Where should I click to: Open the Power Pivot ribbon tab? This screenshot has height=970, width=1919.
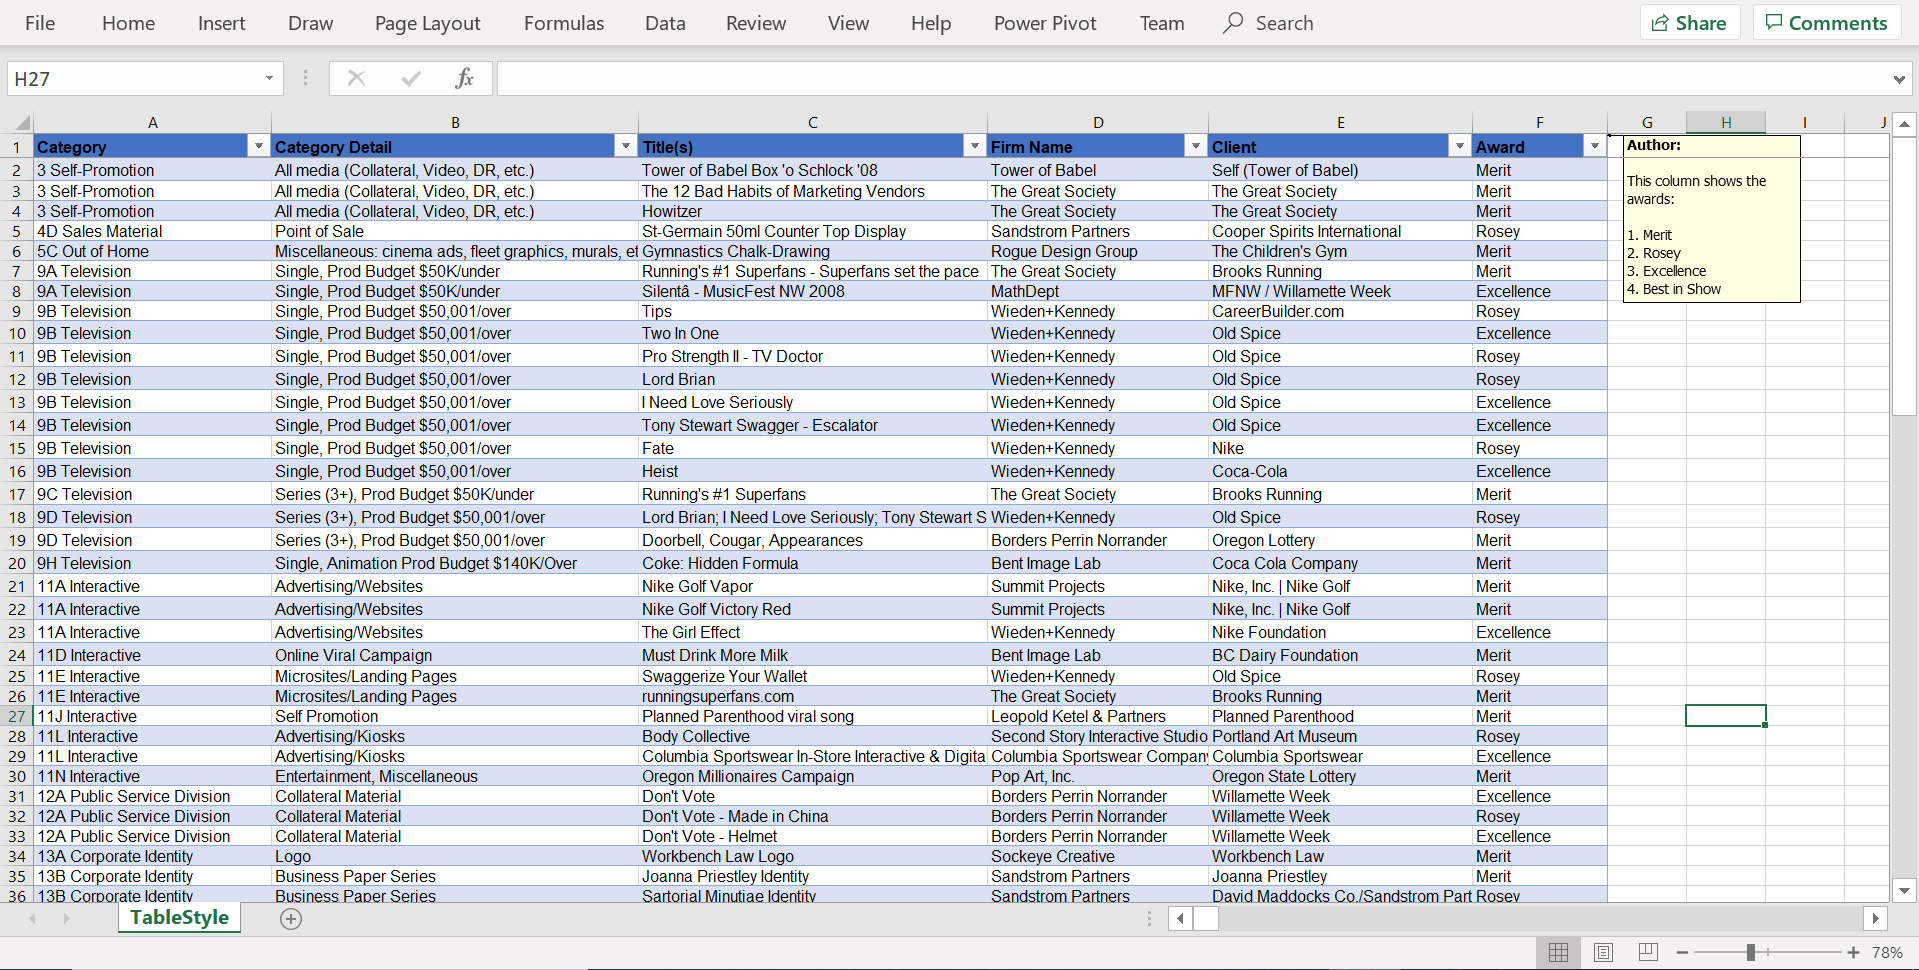click(1044, 22)
